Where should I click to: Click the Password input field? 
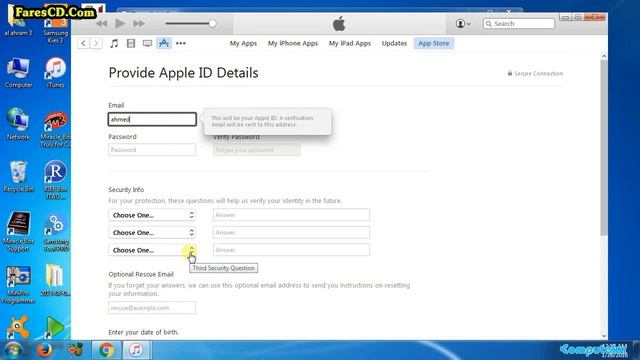click(152, 150)
